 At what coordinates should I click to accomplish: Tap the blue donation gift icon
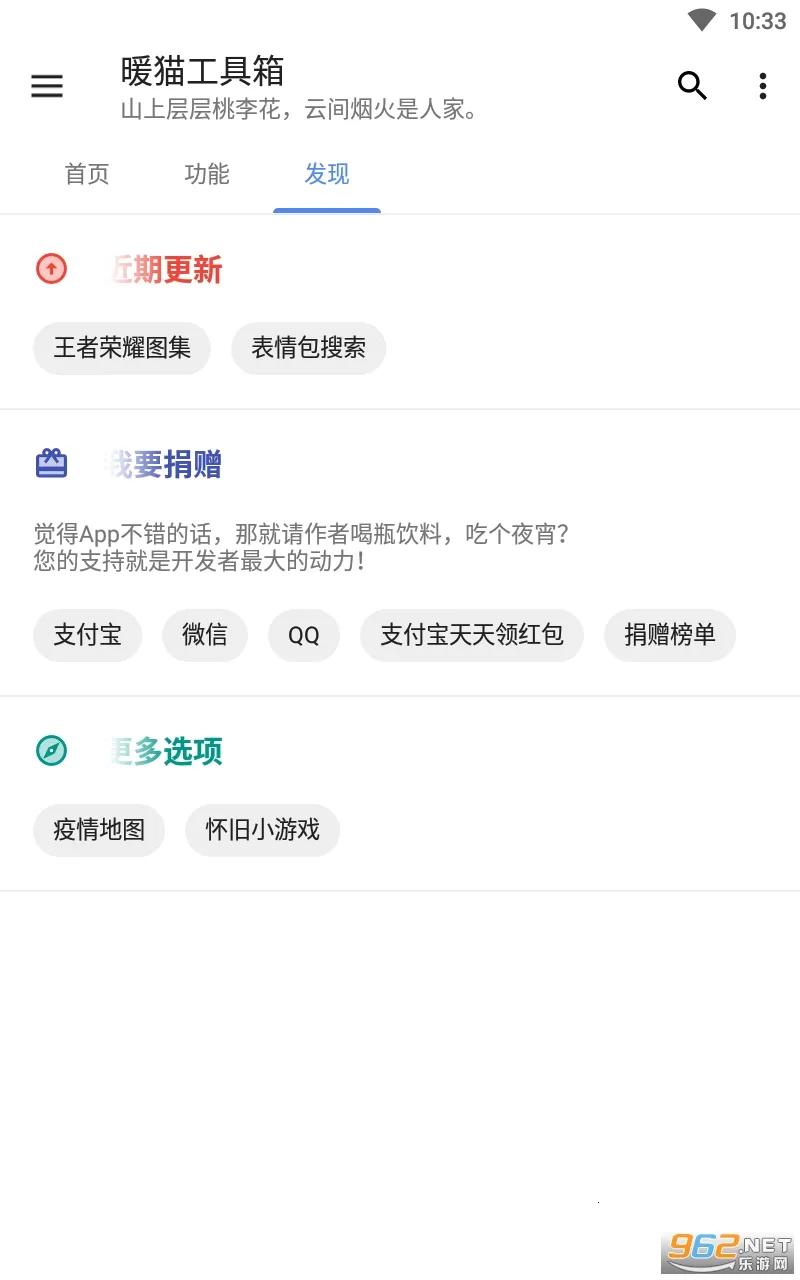click(x=51, y=464)
